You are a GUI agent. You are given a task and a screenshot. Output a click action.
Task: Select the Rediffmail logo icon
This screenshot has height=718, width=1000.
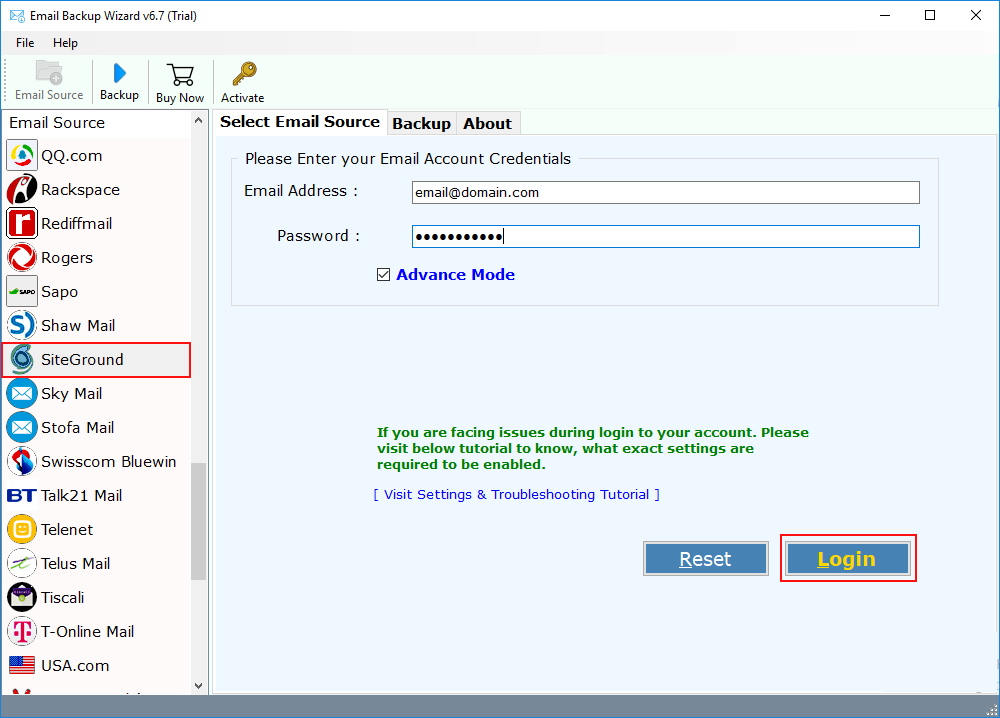[22, 223]
